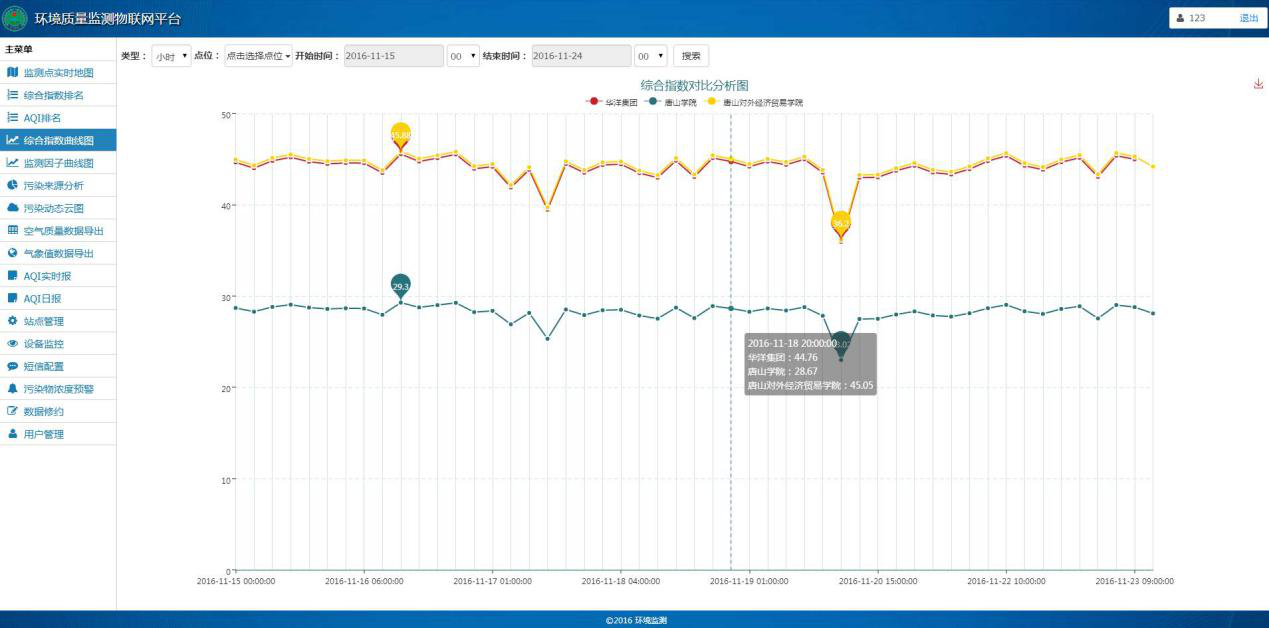Click the gear icon for 站点管理
This screenshot has height=628, width=1269.
pos(12,321)
